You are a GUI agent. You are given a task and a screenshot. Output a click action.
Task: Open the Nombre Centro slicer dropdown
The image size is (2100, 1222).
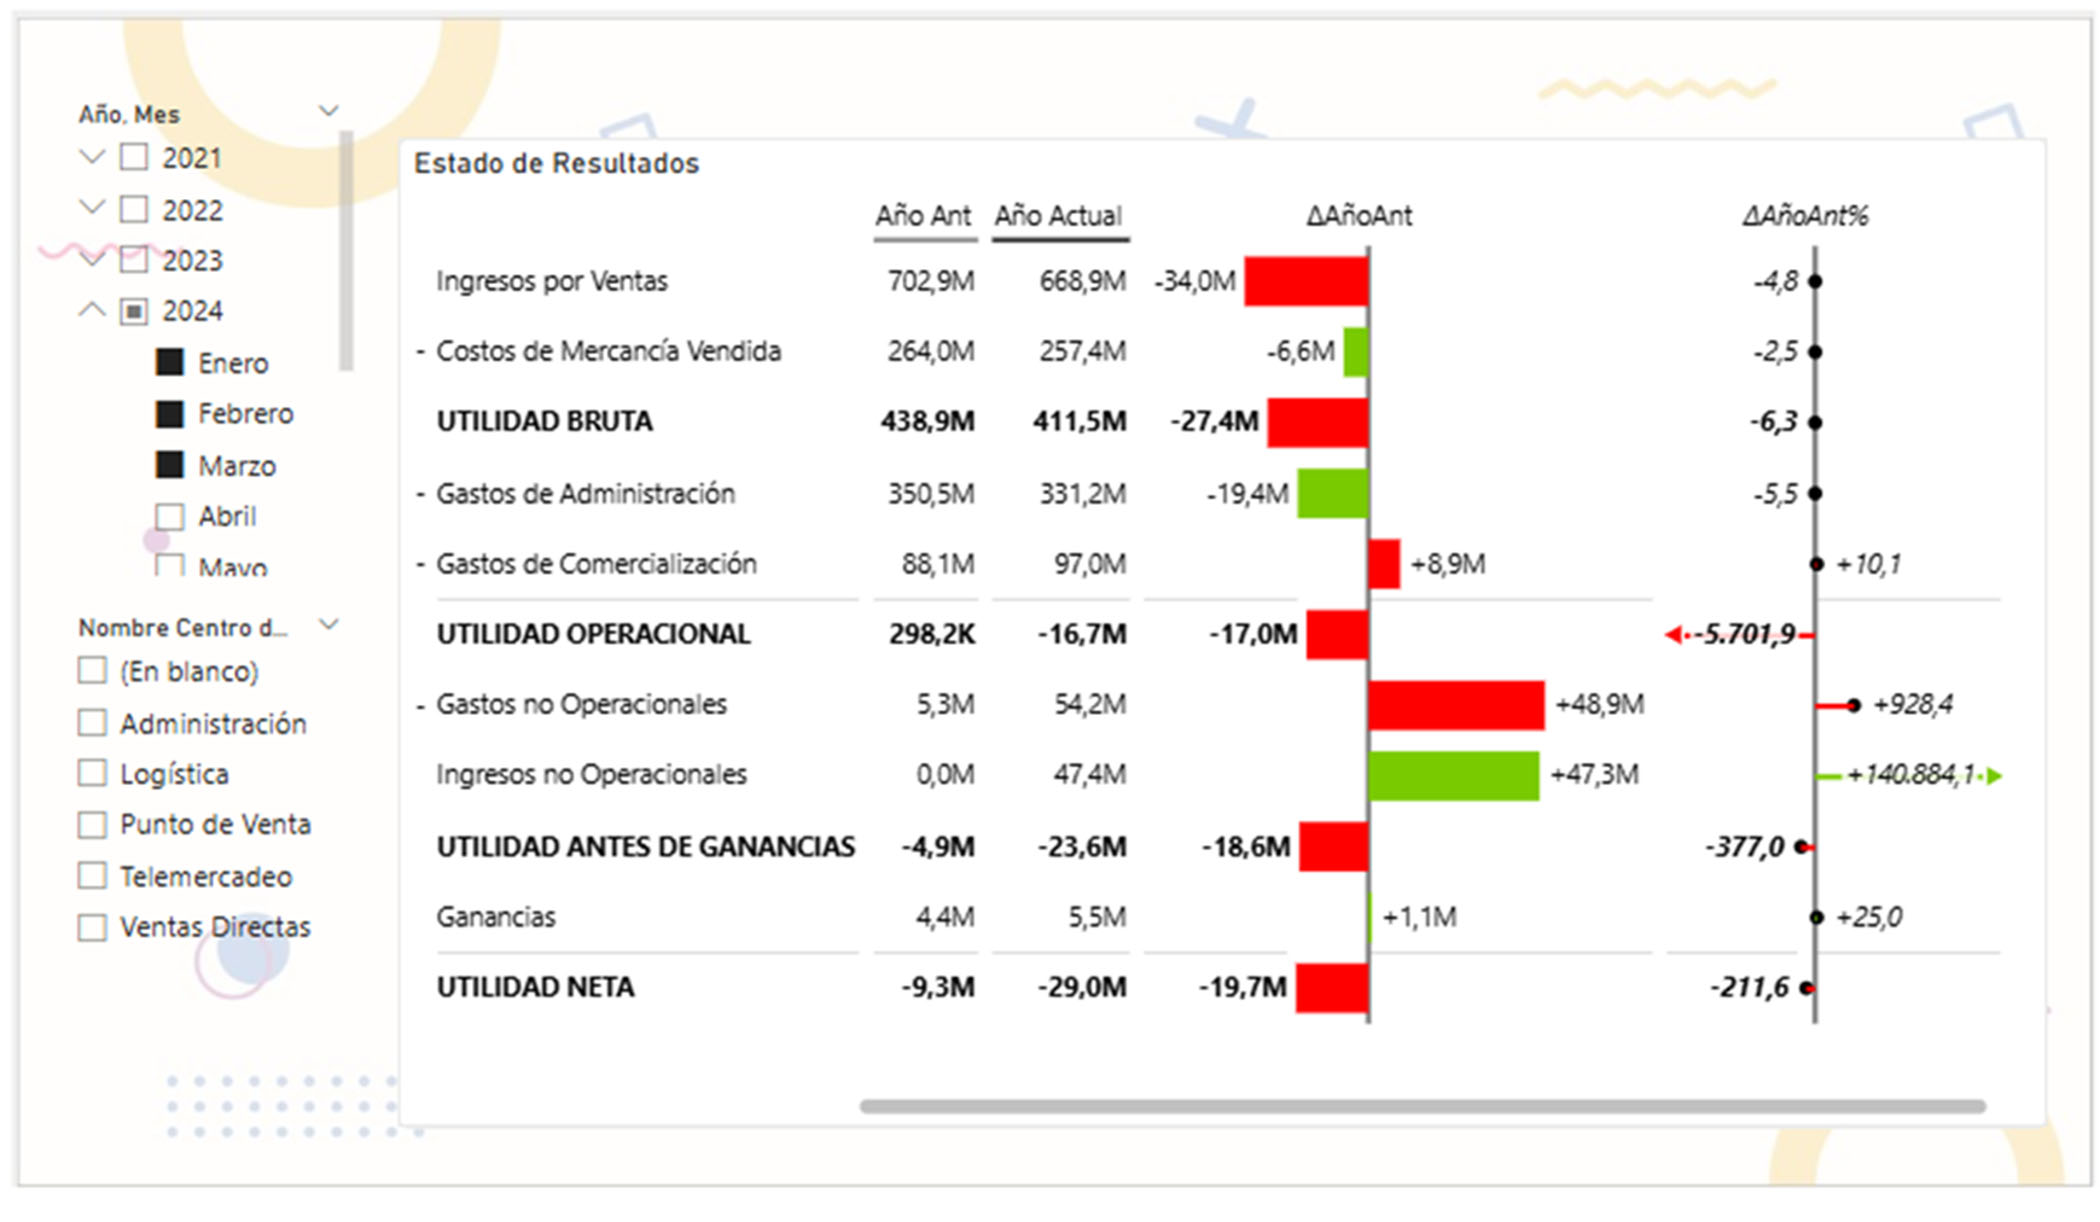tap(328, 626)
